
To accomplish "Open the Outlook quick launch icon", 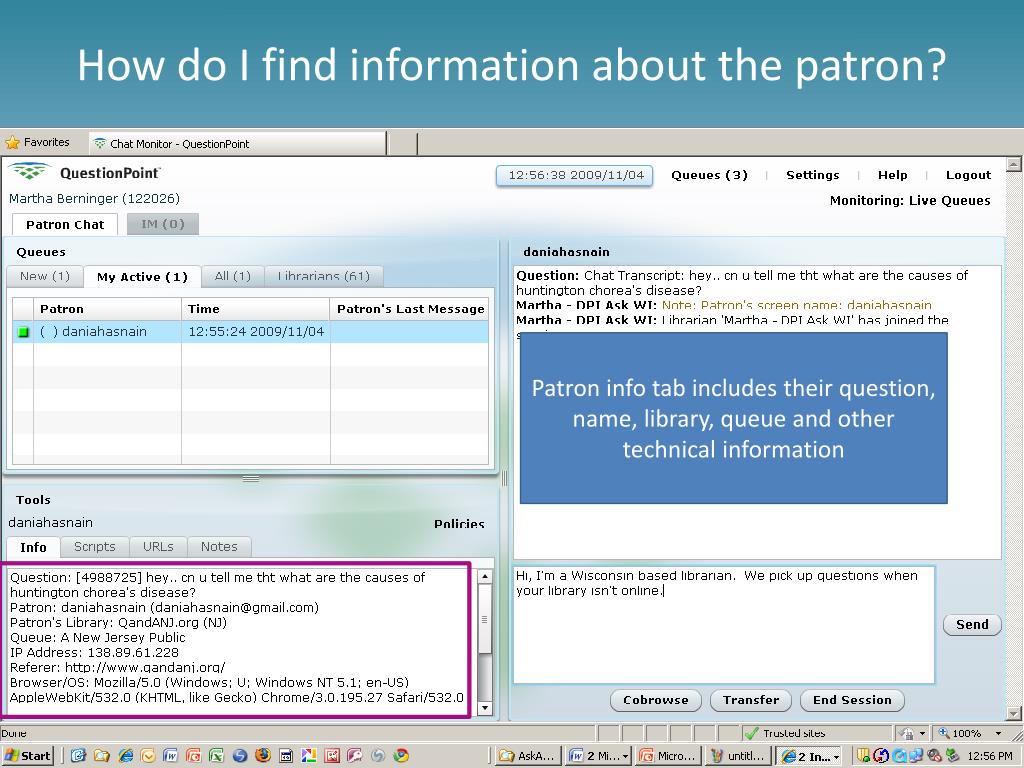I will click(x=148, y=756).
